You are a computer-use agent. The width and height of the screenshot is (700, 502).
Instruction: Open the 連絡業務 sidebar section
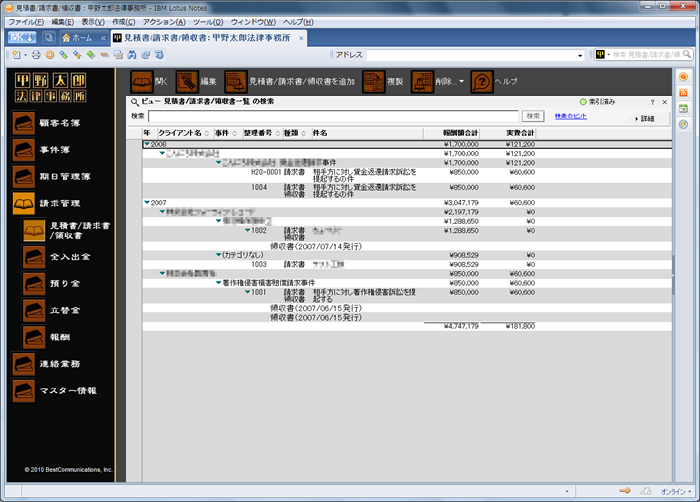click(47, 364)
